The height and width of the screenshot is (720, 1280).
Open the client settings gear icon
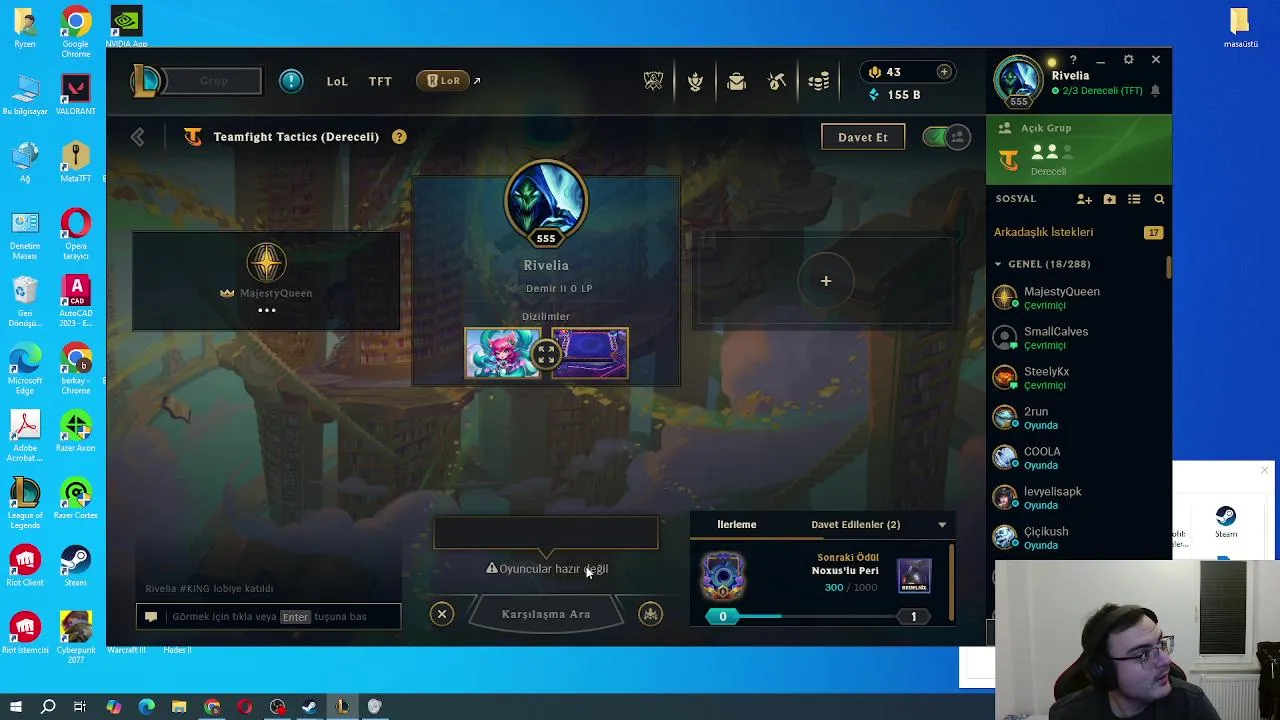coord(1128,60)
